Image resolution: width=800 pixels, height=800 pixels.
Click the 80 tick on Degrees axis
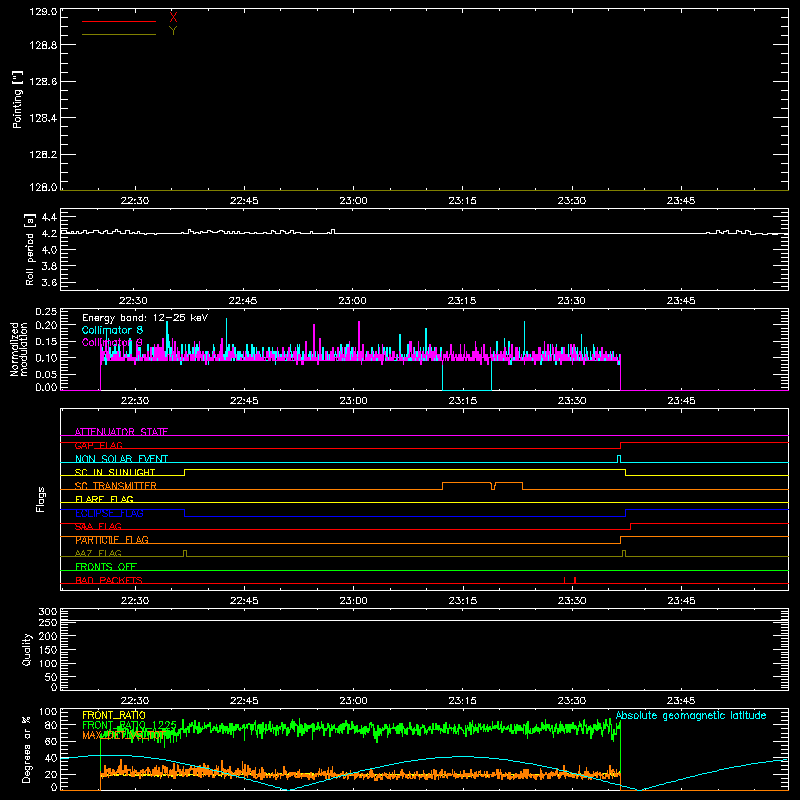51,725
